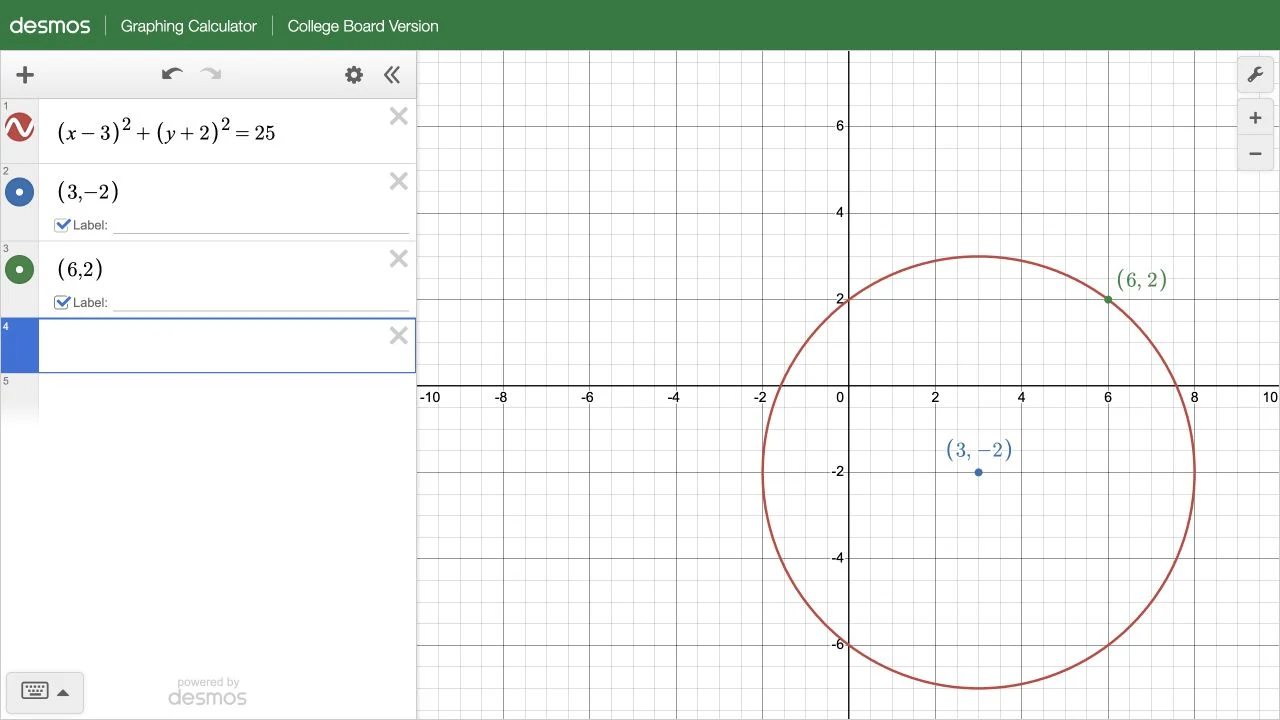The height and width of the screenshot is (720, 1280).
Task: Zoom out of the graph
Action: click(x=1255, y=154)
